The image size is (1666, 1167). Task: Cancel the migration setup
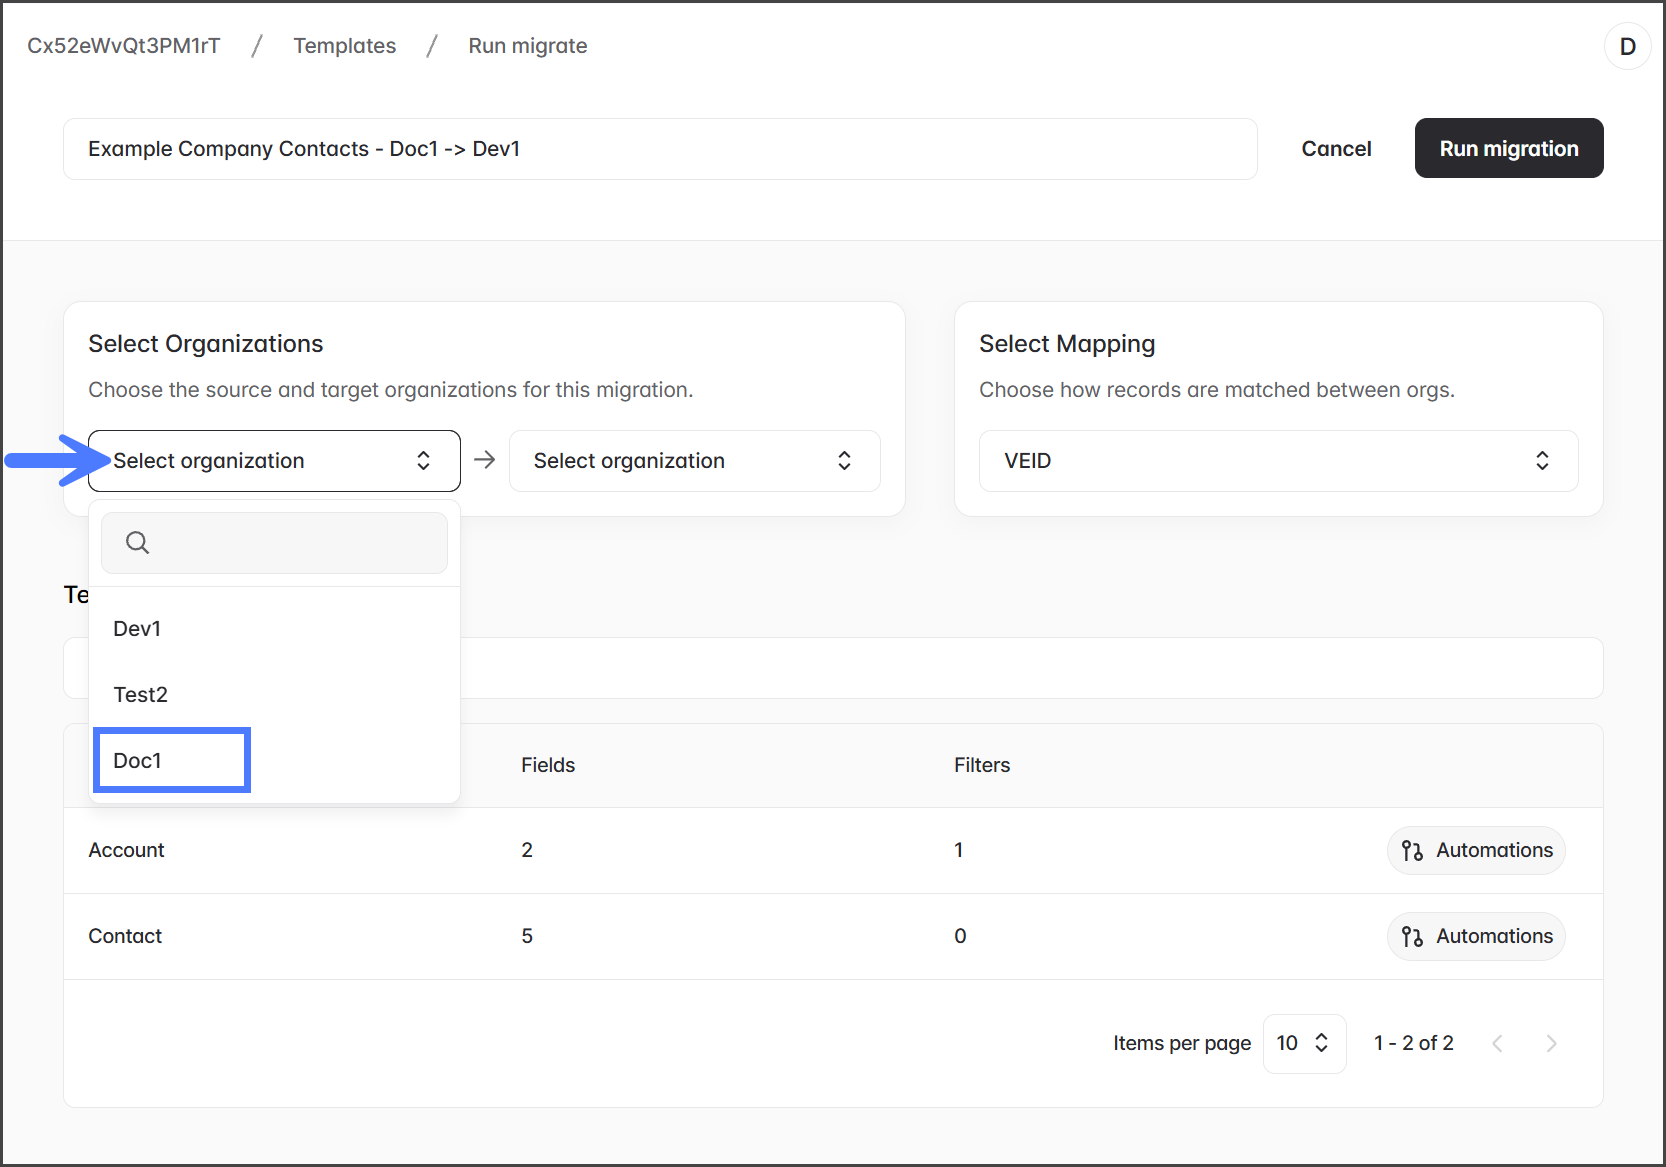(1336, 149)
